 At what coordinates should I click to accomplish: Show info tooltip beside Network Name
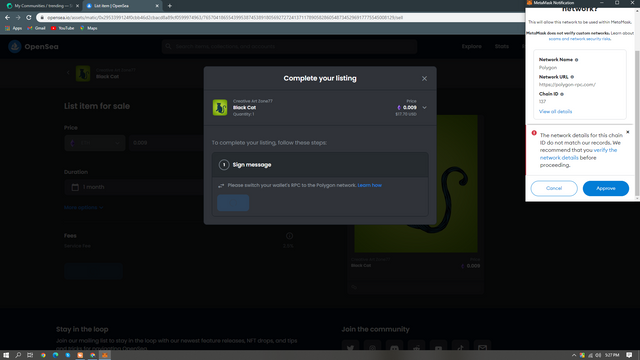tap(576, 60)
